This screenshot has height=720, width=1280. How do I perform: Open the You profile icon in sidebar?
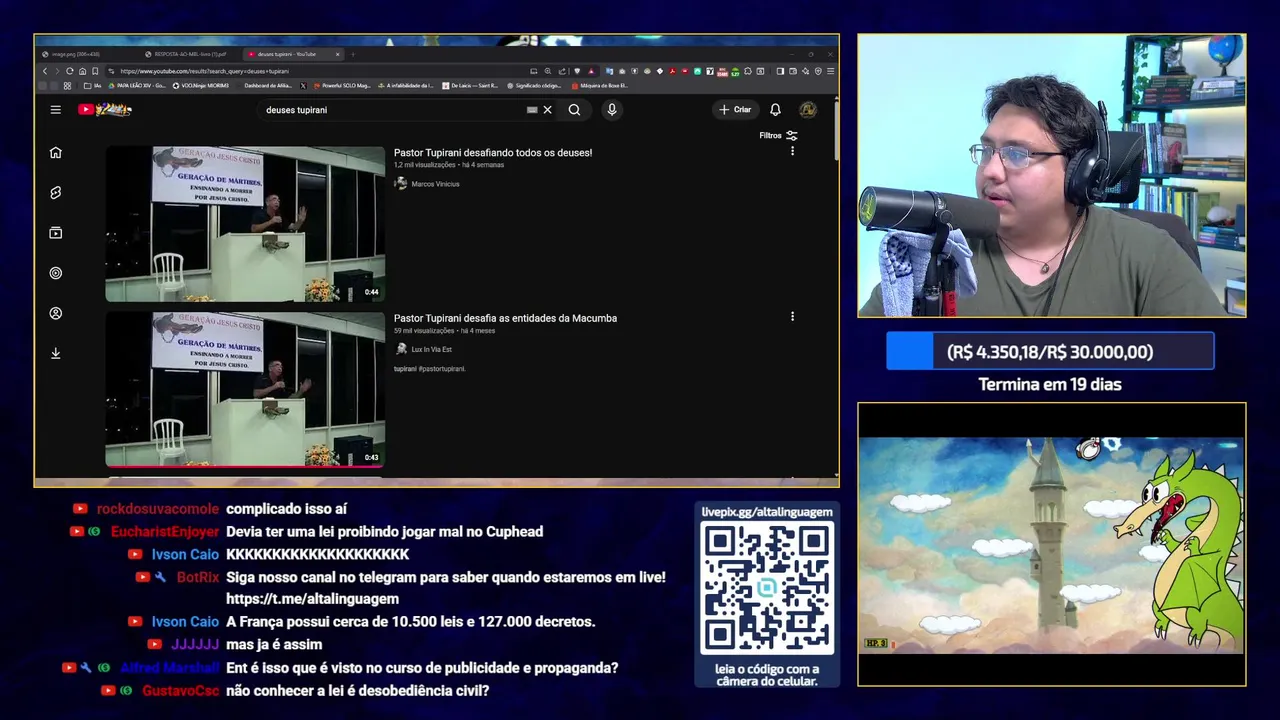pyautogui.click(x=56, y=313)
